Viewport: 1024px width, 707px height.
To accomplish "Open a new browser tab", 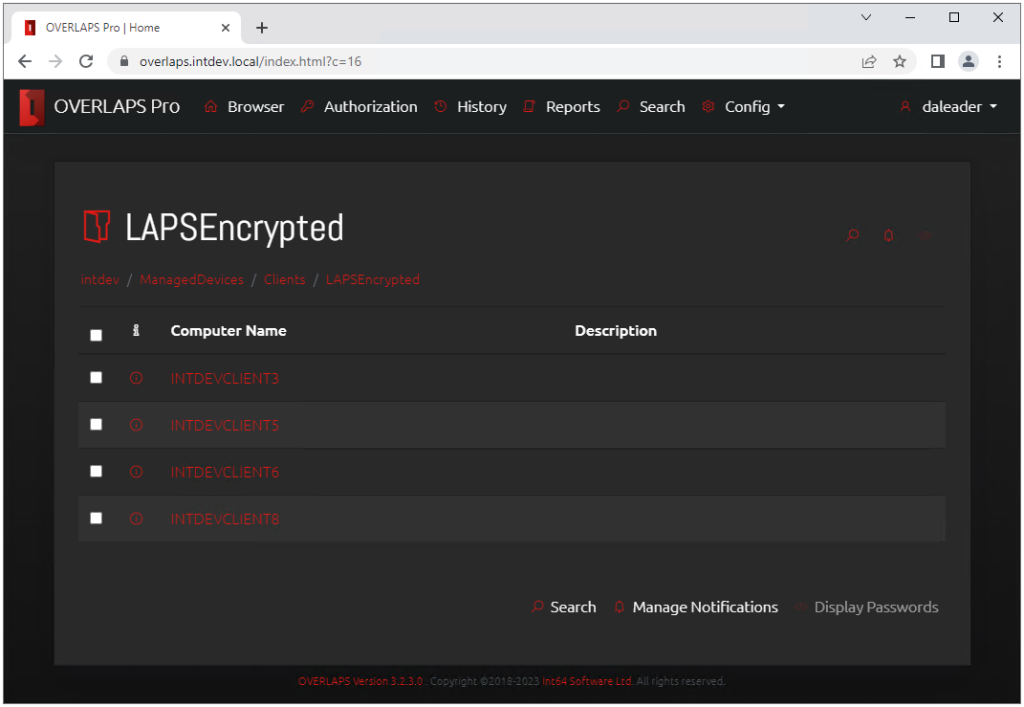I will tap(262, 28).
